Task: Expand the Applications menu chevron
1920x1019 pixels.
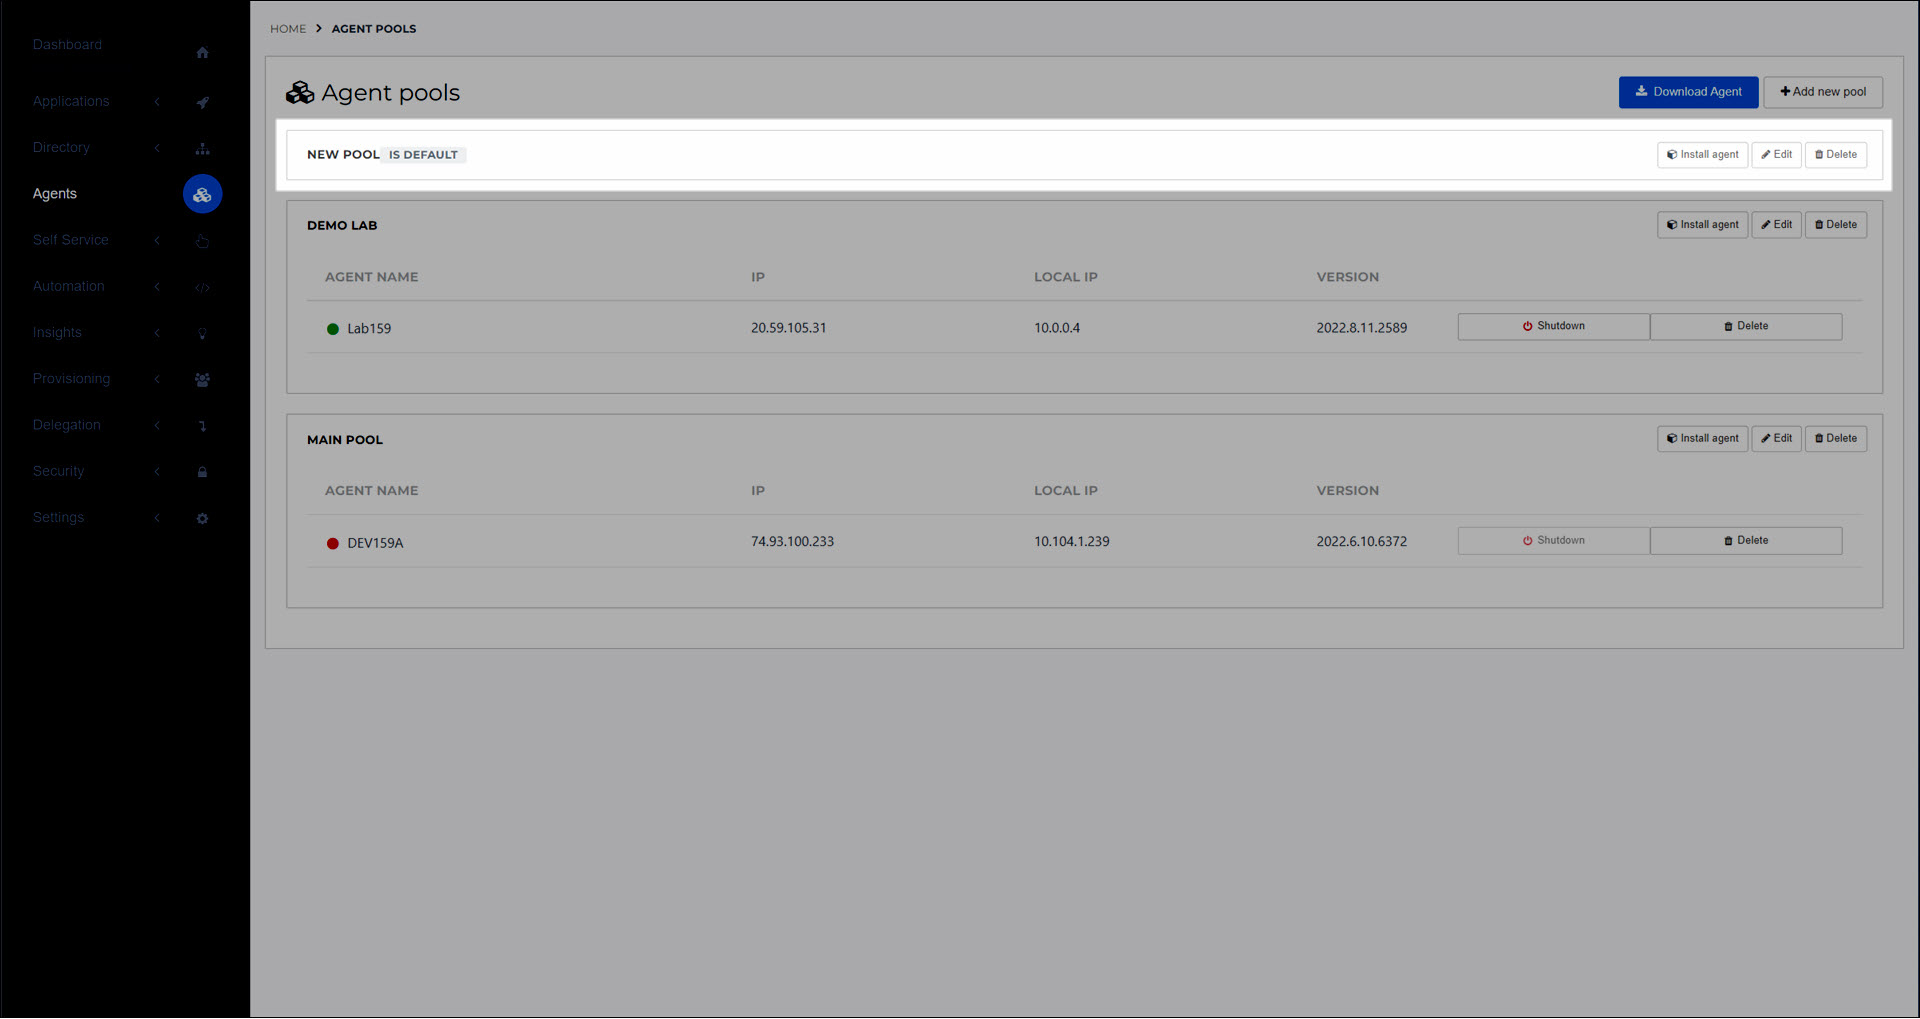Action: [x=157, y=101]
